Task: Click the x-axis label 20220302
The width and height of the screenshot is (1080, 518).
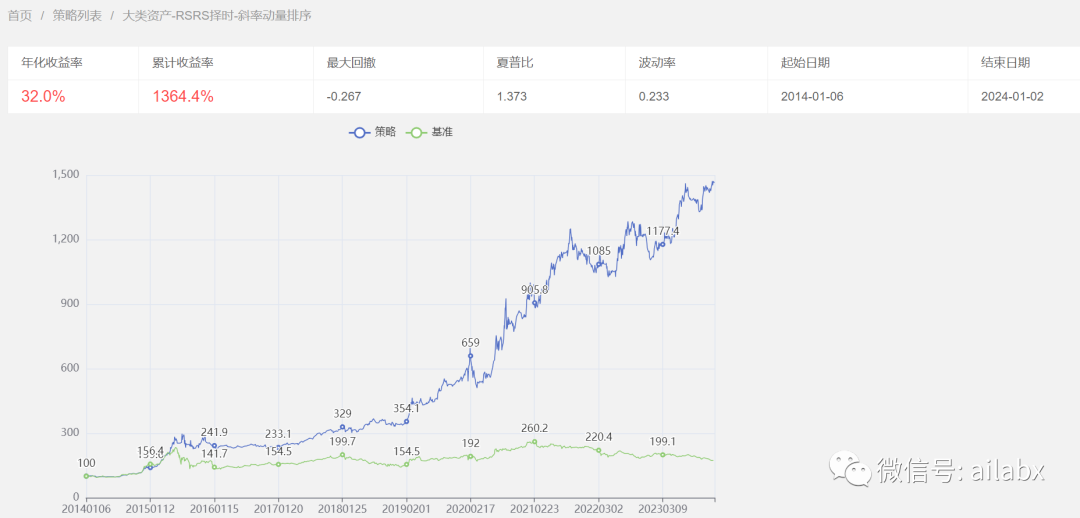Action: coord(599,510)
